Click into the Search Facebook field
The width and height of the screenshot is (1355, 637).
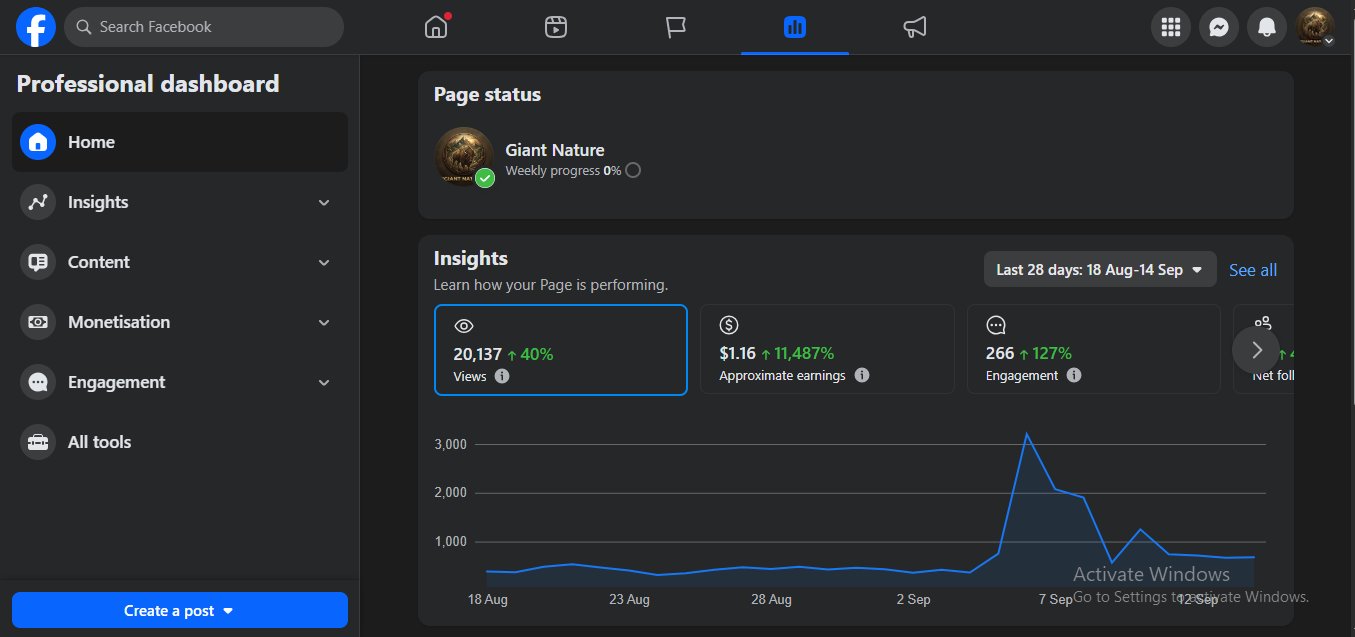pyautogui.click(x=204, y=27)
